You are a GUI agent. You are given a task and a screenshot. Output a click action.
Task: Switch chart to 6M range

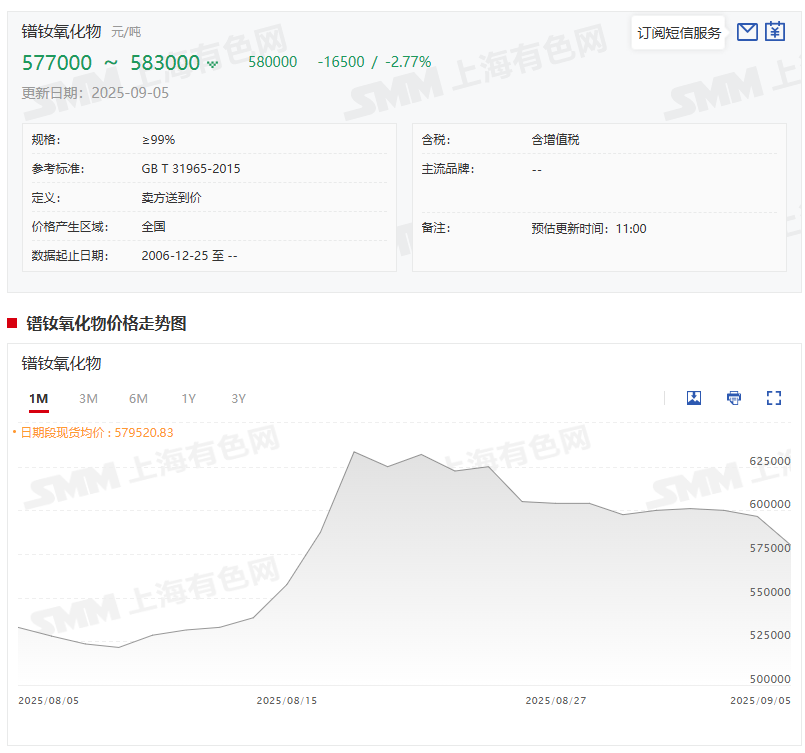pos(138,399)
